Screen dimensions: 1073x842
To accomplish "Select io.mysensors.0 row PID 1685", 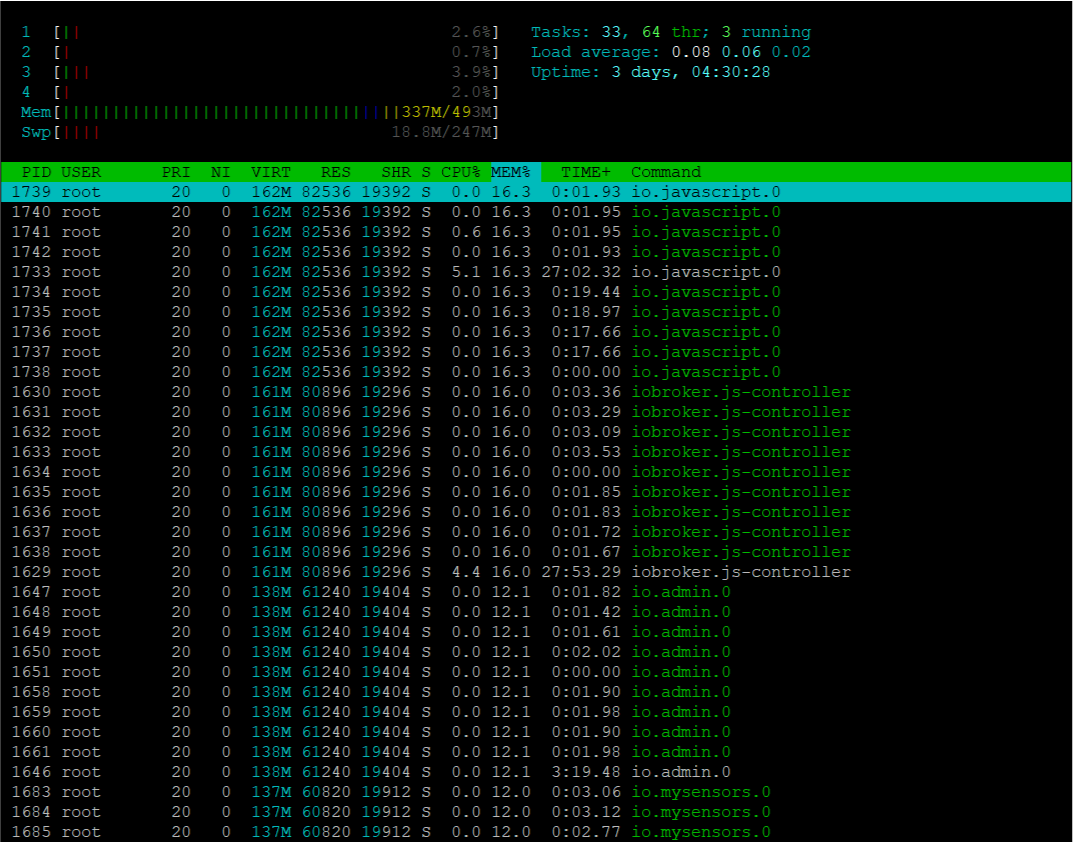I will tap(536, 832).
